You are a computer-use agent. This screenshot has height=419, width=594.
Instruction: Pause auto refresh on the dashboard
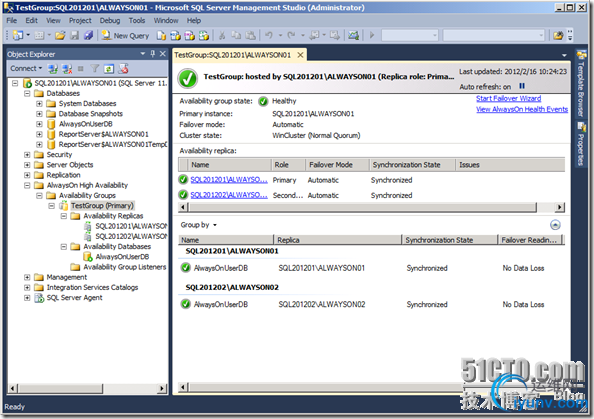pos(522,86)
